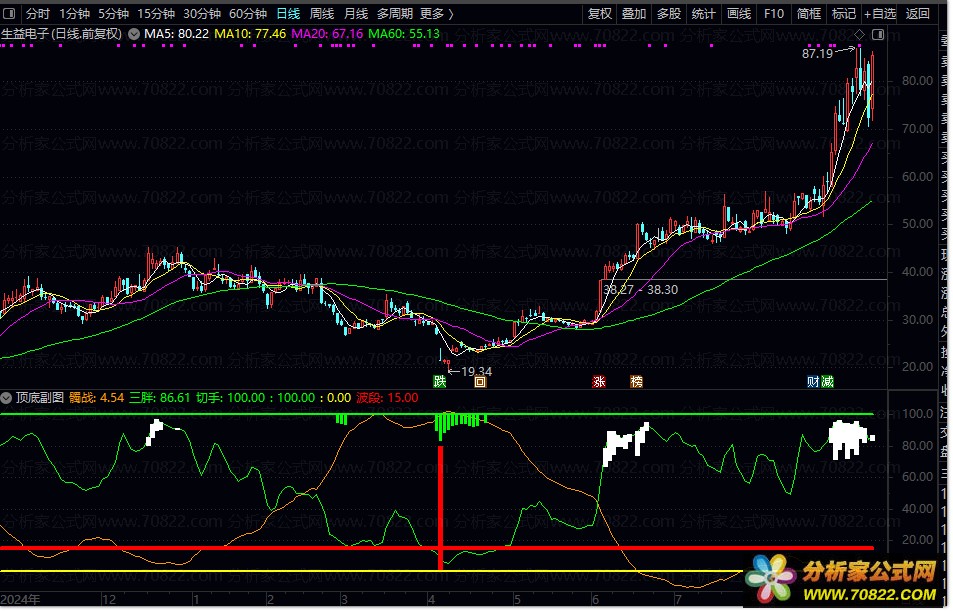Click the 切手: 100.00 indicator value
Image resolution: width=953 pixels, height=611 pixels.
pyautogui.click(x=231, y=398)
